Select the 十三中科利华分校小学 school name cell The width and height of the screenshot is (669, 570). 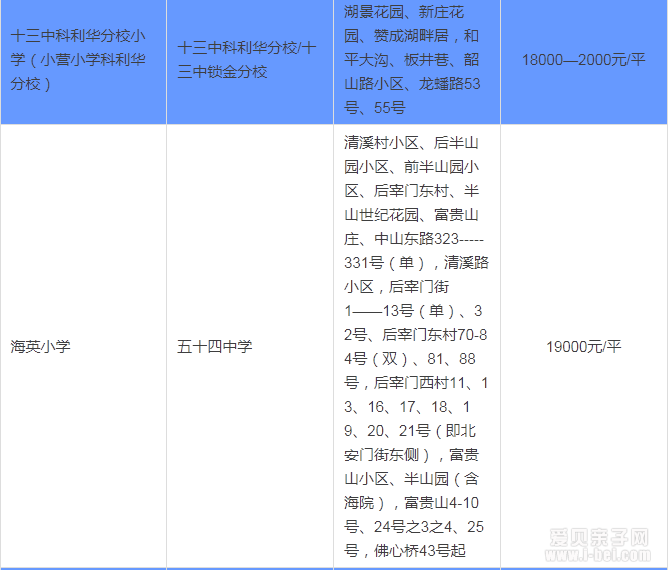84,61
